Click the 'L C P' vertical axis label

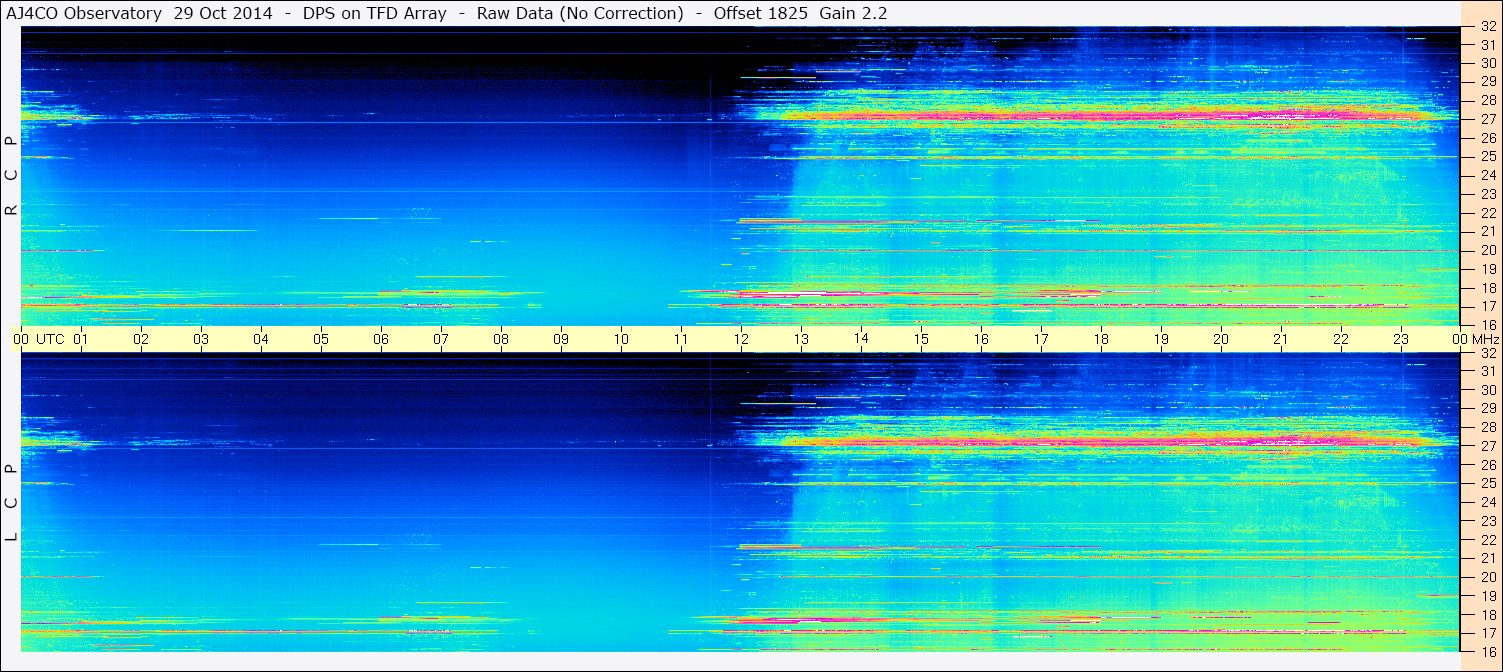pos(11,503)
